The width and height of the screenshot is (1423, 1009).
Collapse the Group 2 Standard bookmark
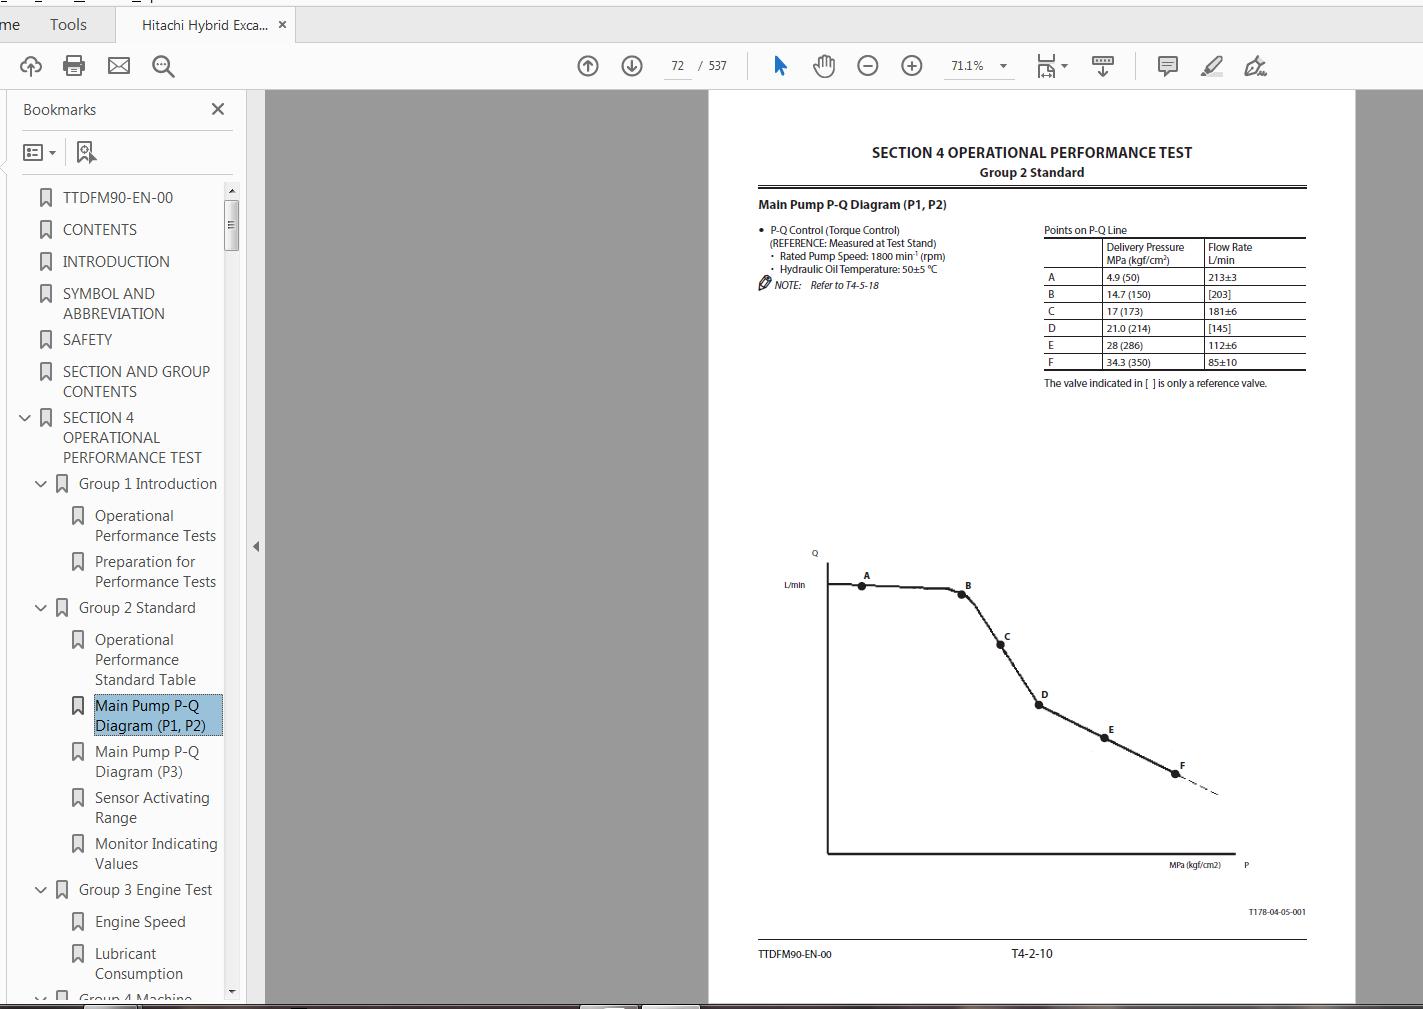tap(41, 608)
